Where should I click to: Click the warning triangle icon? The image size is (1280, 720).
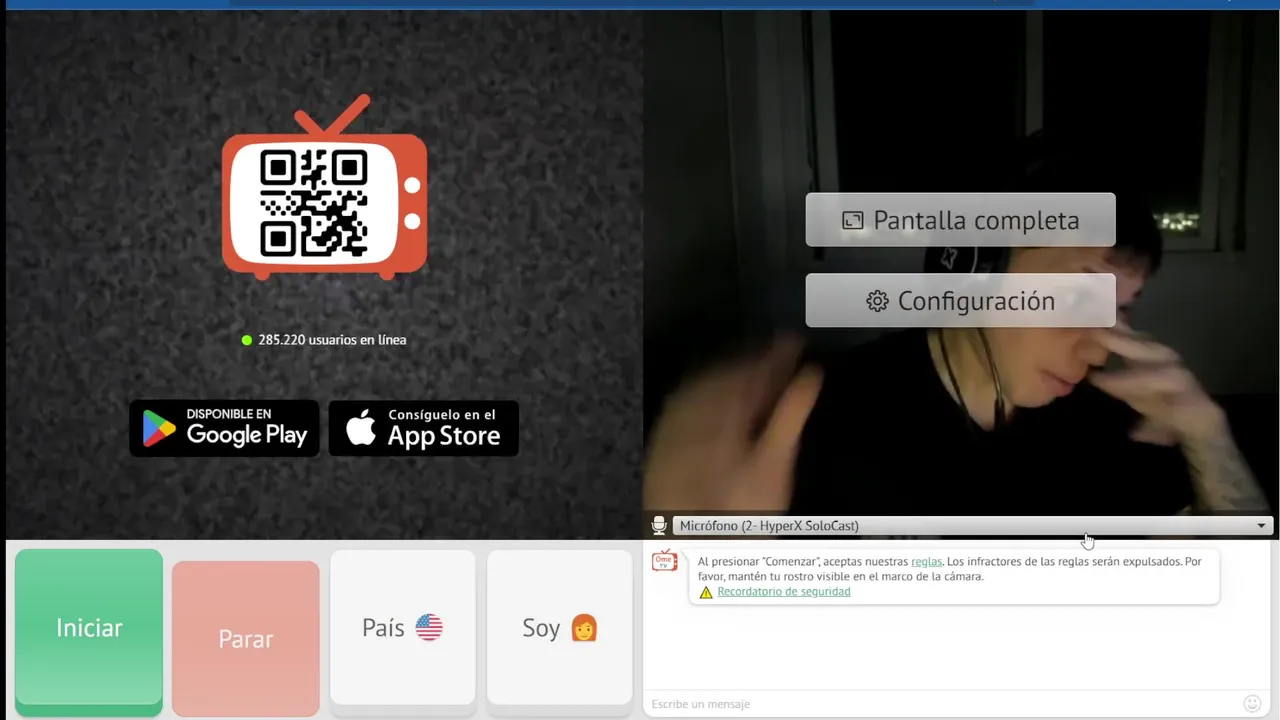coord(706,592)
